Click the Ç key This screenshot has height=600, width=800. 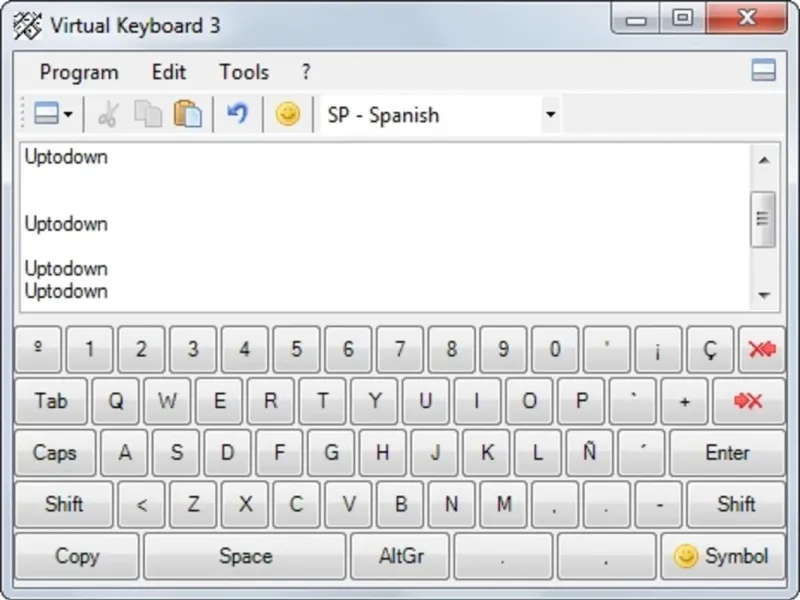pyautogui.click(x=710, y=349)
